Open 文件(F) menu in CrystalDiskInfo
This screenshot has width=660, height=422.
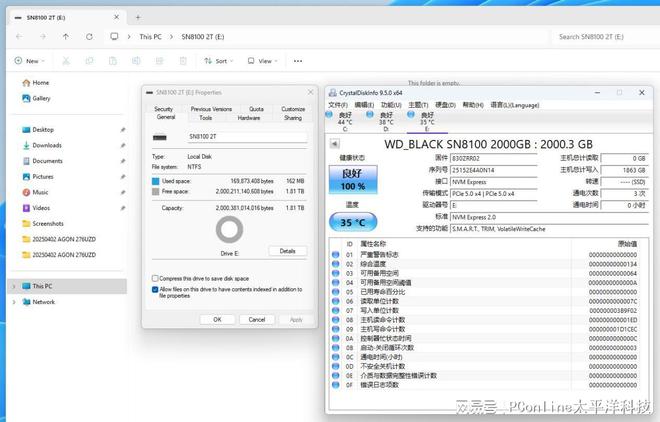coord(338,105)
